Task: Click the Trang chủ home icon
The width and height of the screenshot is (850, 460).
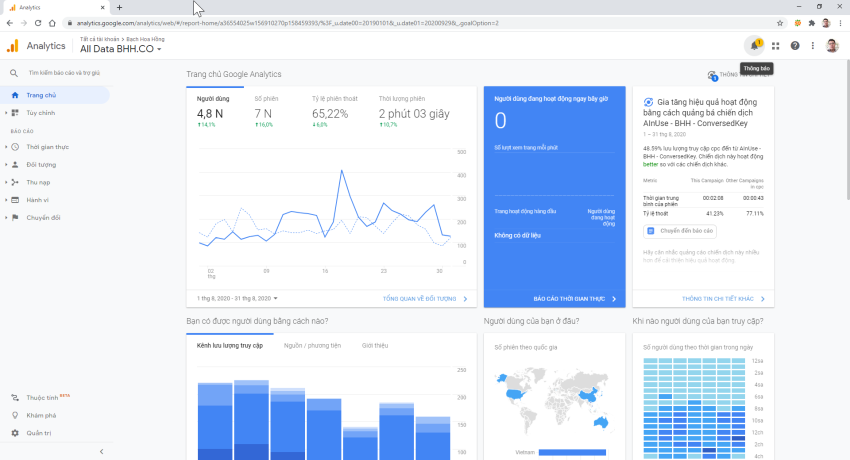Action: pos(15,95)
